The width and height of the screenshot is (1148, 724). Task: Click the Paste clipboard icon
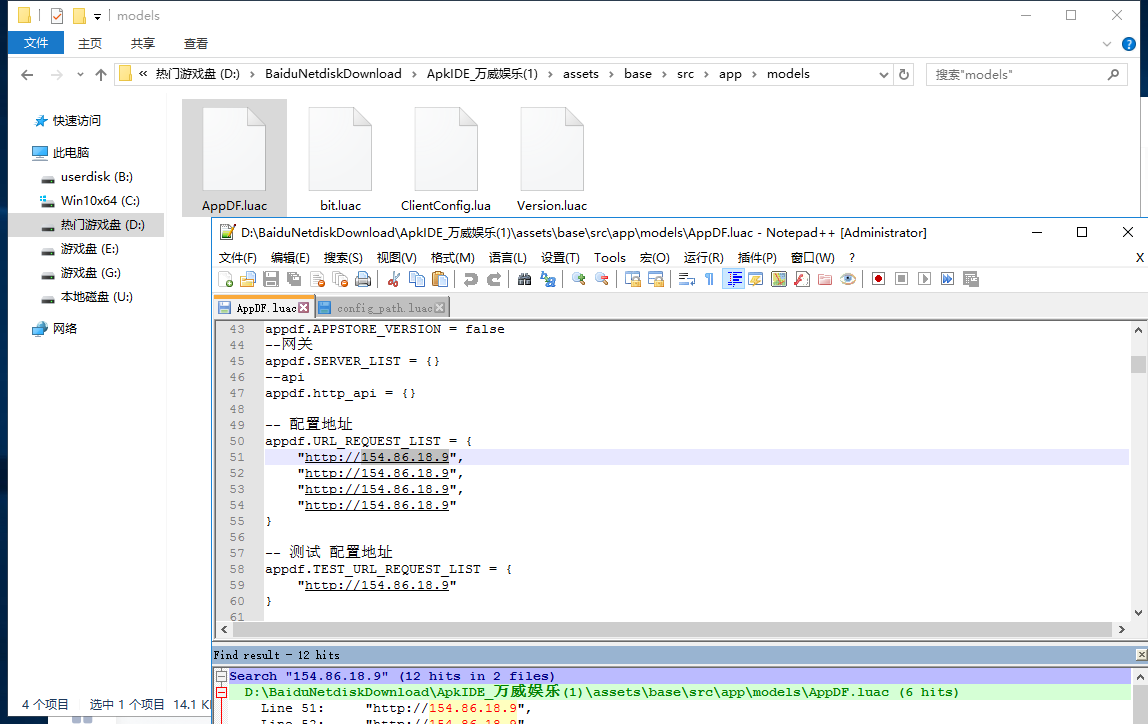pos(440,279)
